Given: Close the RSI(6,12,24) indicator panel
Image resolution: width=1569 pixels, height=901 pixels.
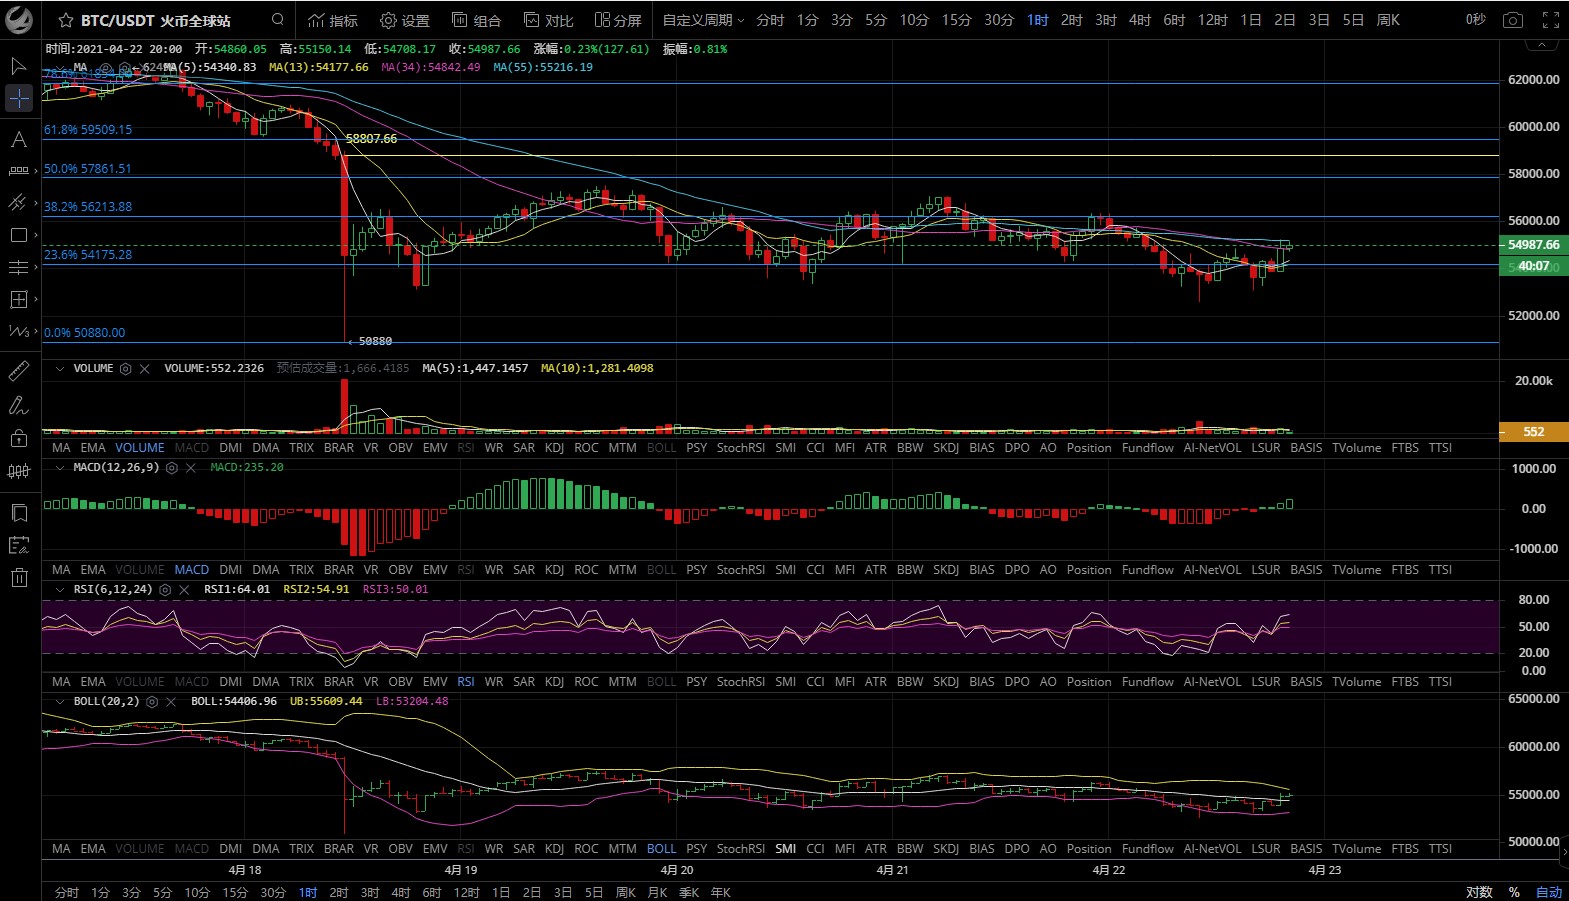Looking at the screenshot, I should pos(184,590).
